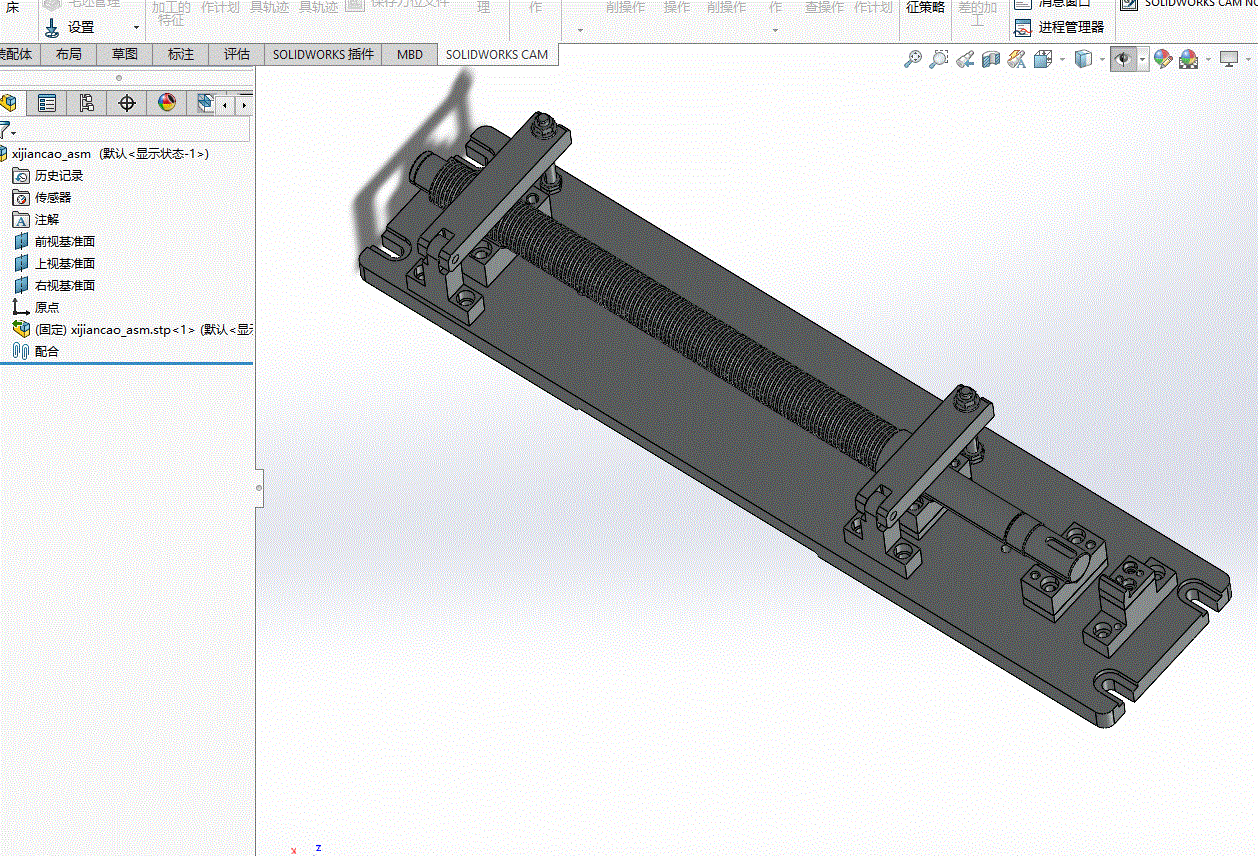Select (固定) xijiancao_asm.stp<1> component
The image size is (1258, 856).
coord(131,330)
